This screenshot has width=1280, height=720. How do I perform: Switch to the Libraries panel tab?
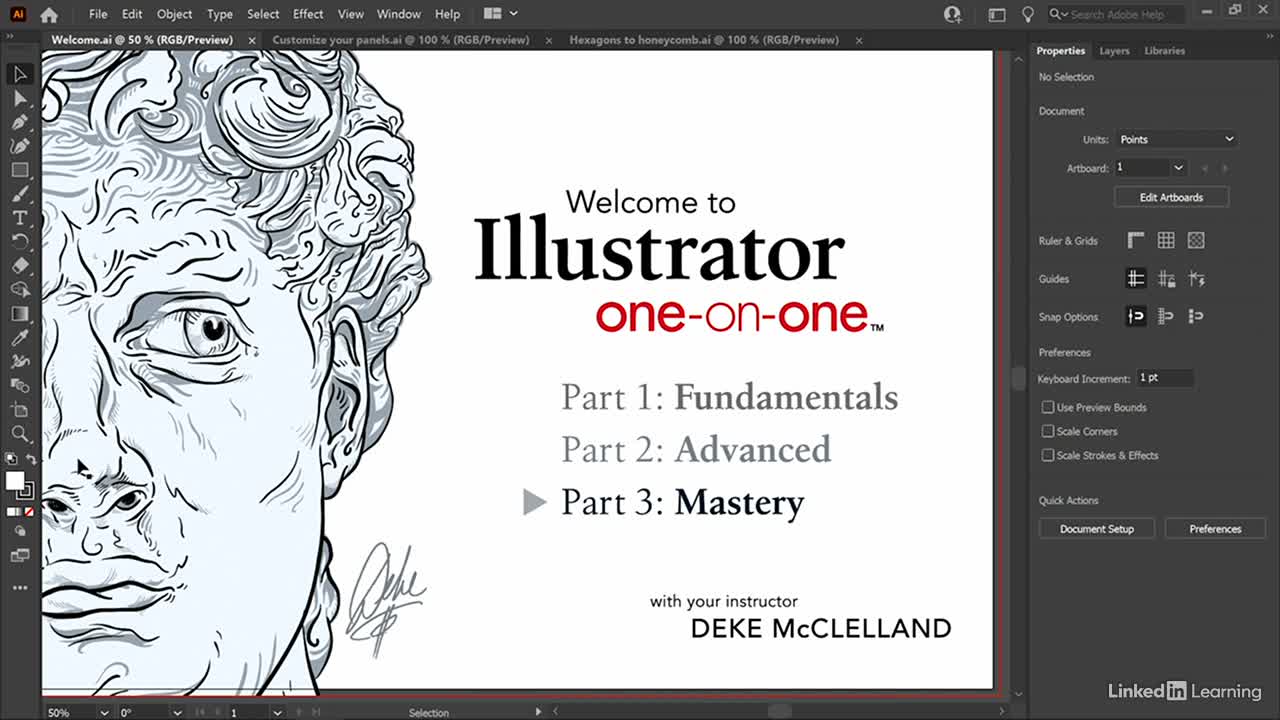tap(1164, 51)
